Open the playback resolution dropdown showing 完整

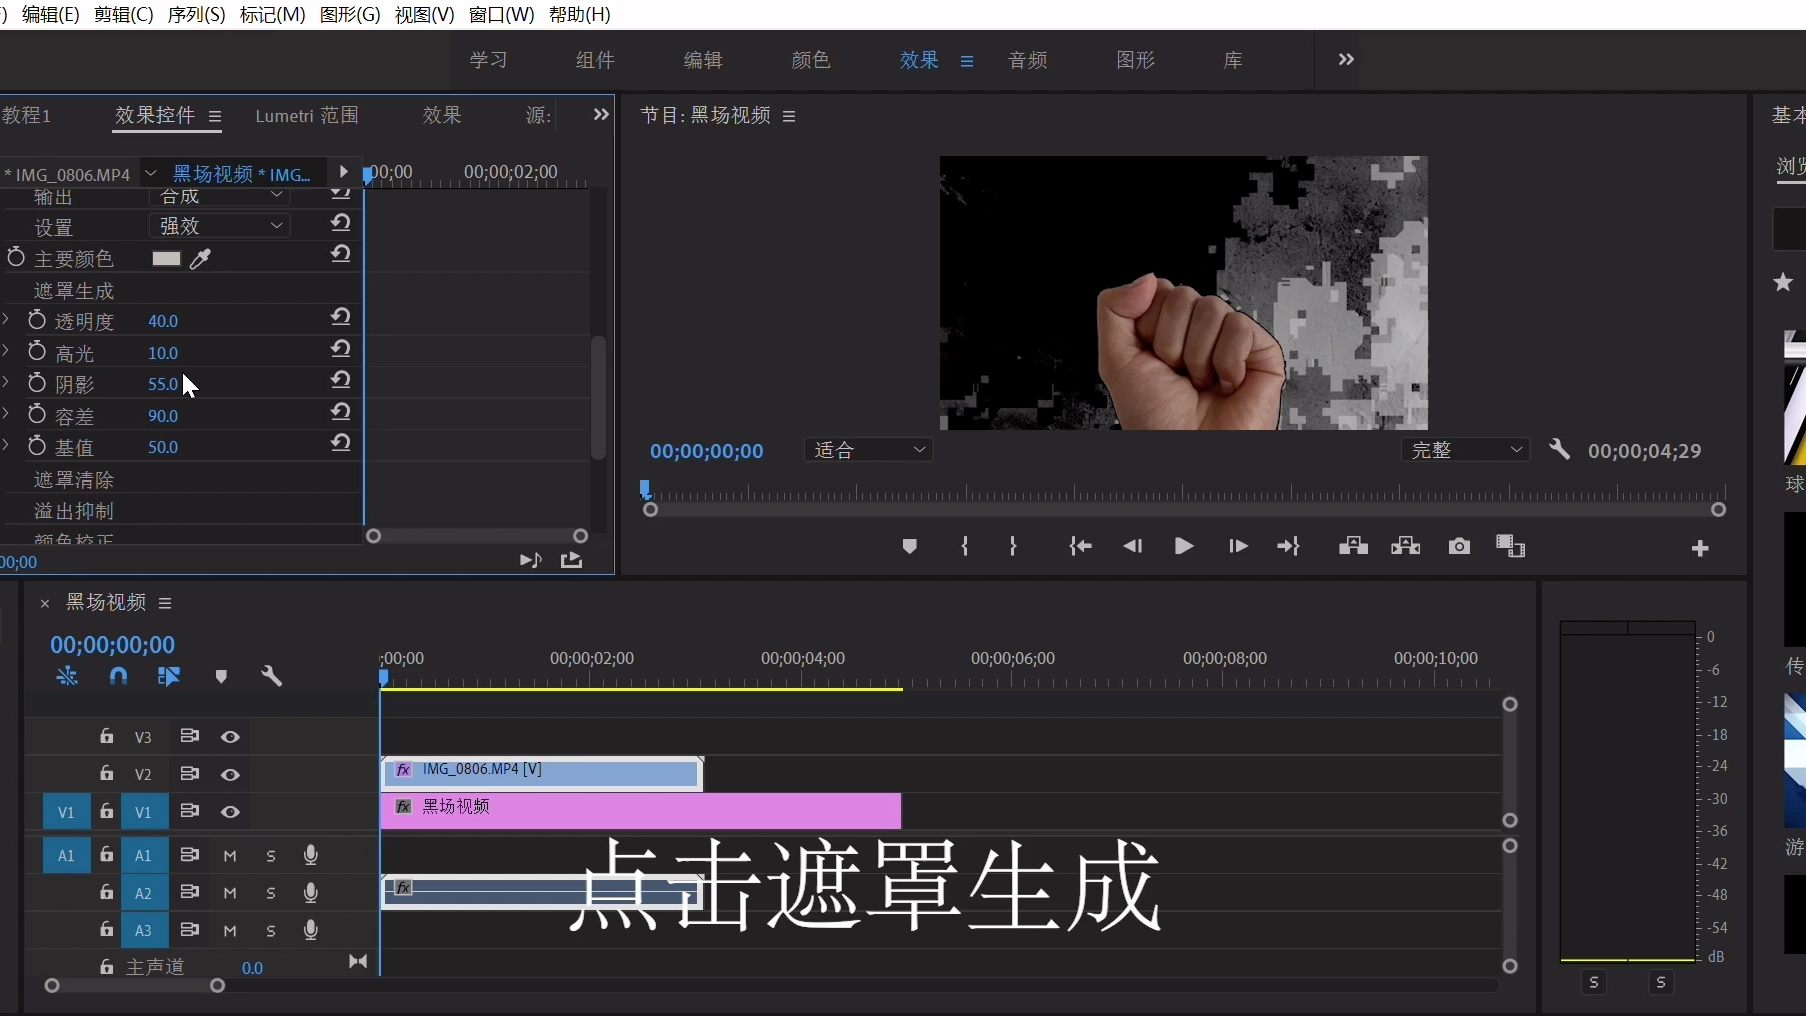coord(1466,450)
